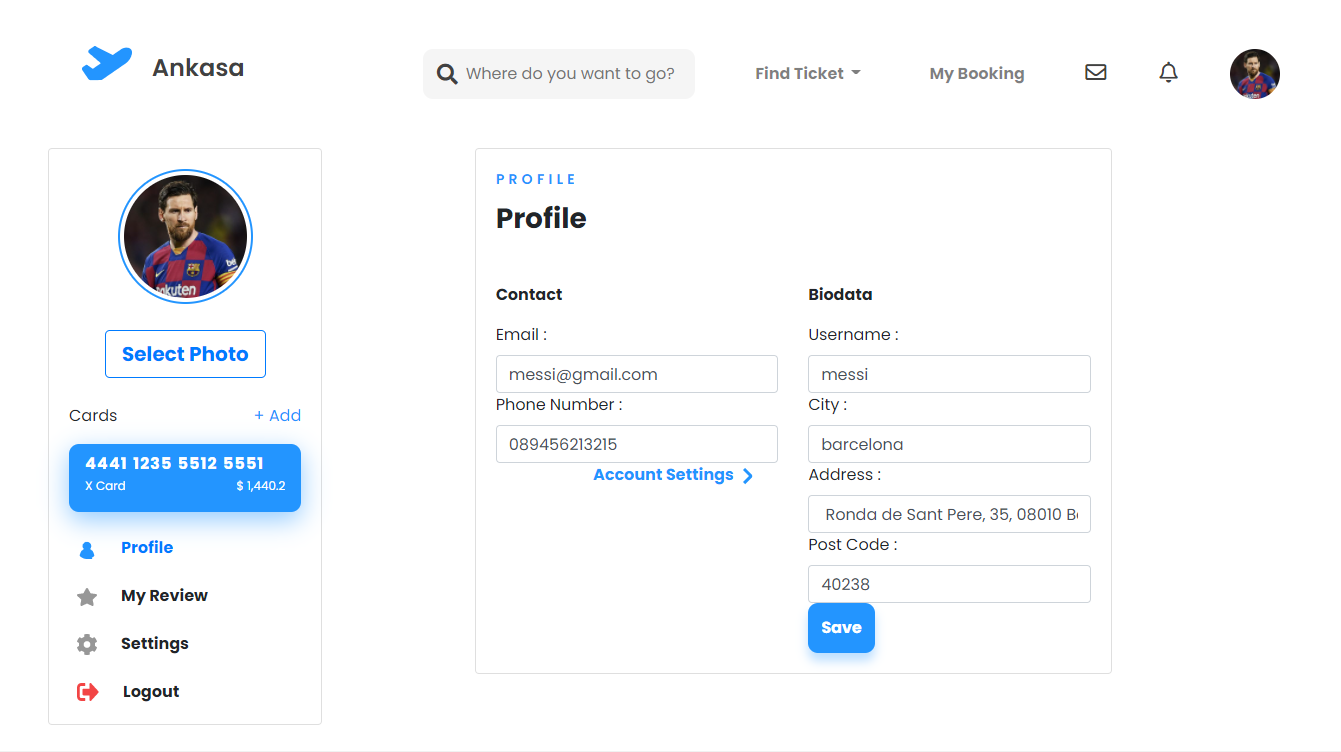This screenshot has width=1341, height=752.
Task: Click the Username input field
Action: (x=949, y=374)
